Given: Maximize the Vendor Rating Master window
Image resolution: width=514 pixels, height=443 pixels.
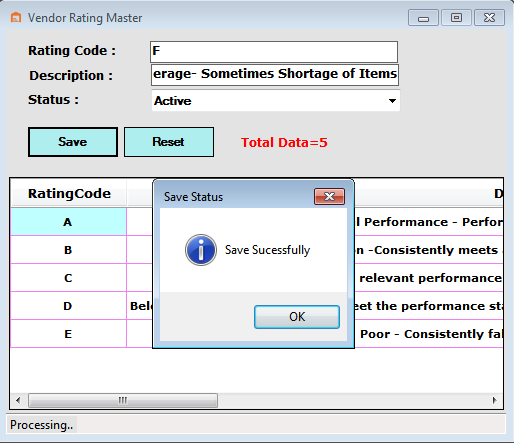Looking at the screenshot, I should pyautogui.click(x=456, y=18).
